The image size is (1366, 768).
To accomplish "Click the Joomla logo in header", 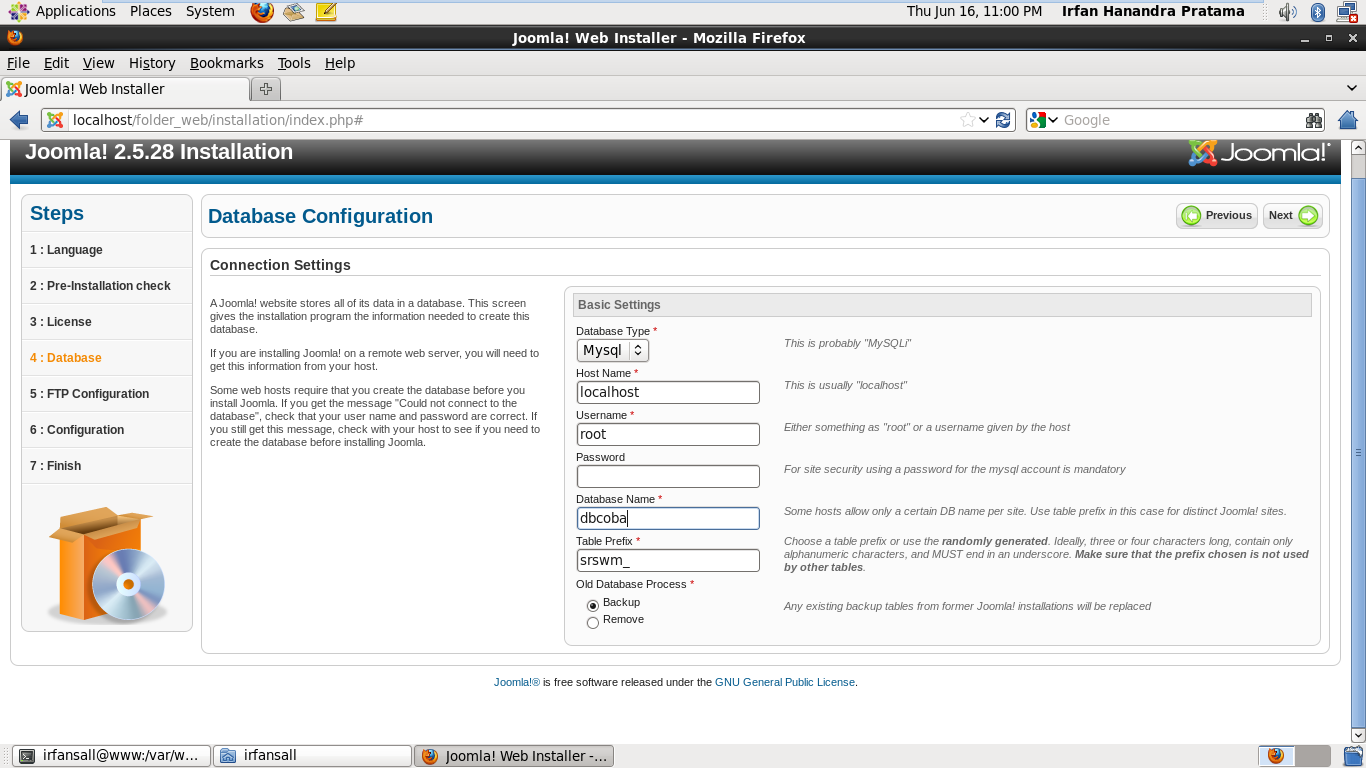I will (1259, 152).
